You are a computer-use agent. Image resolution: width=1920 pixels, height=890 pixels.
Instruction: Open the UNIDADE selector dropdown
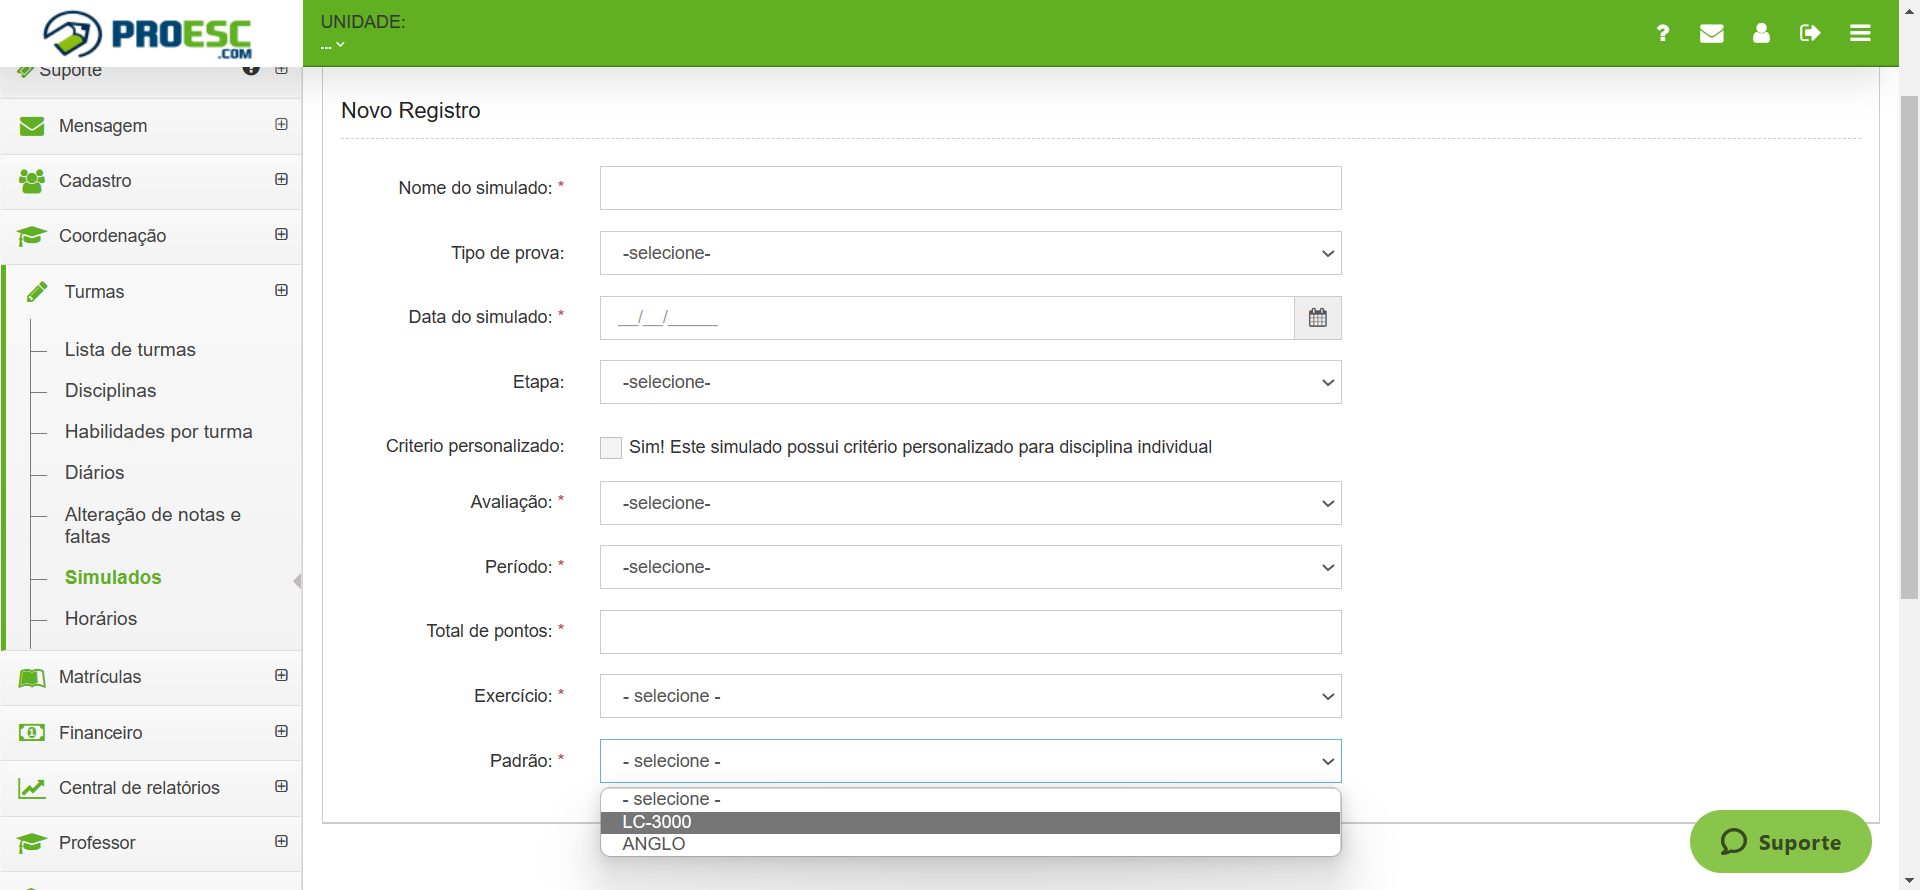click(333, 45)
